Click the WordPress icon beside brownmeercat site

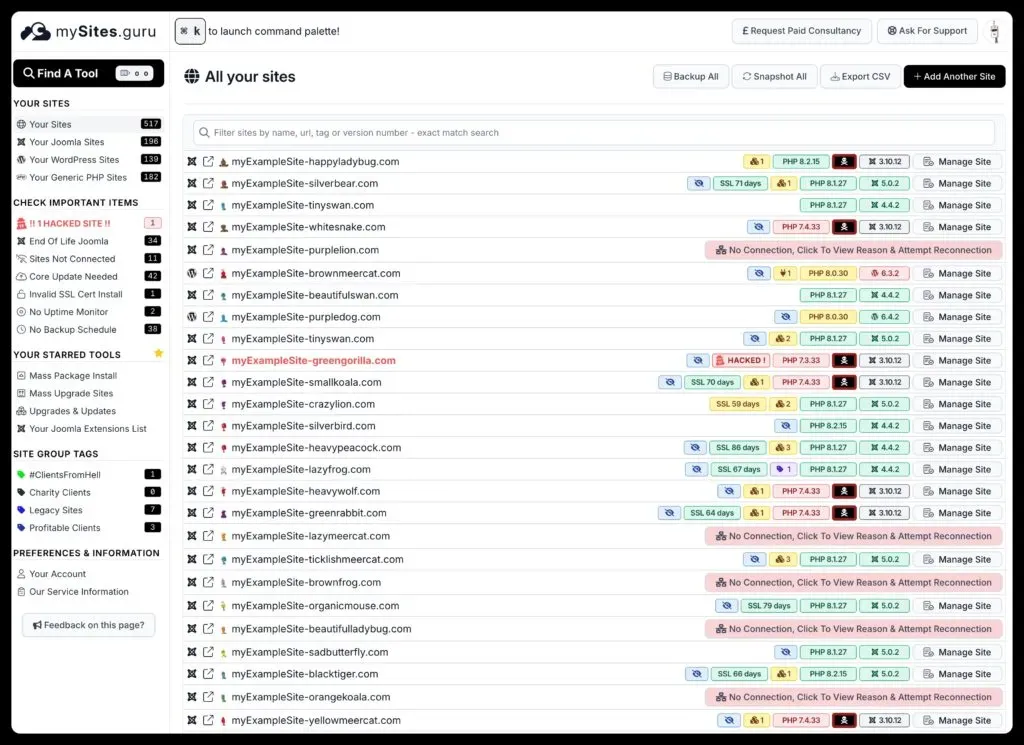click(x=191, y=272)
